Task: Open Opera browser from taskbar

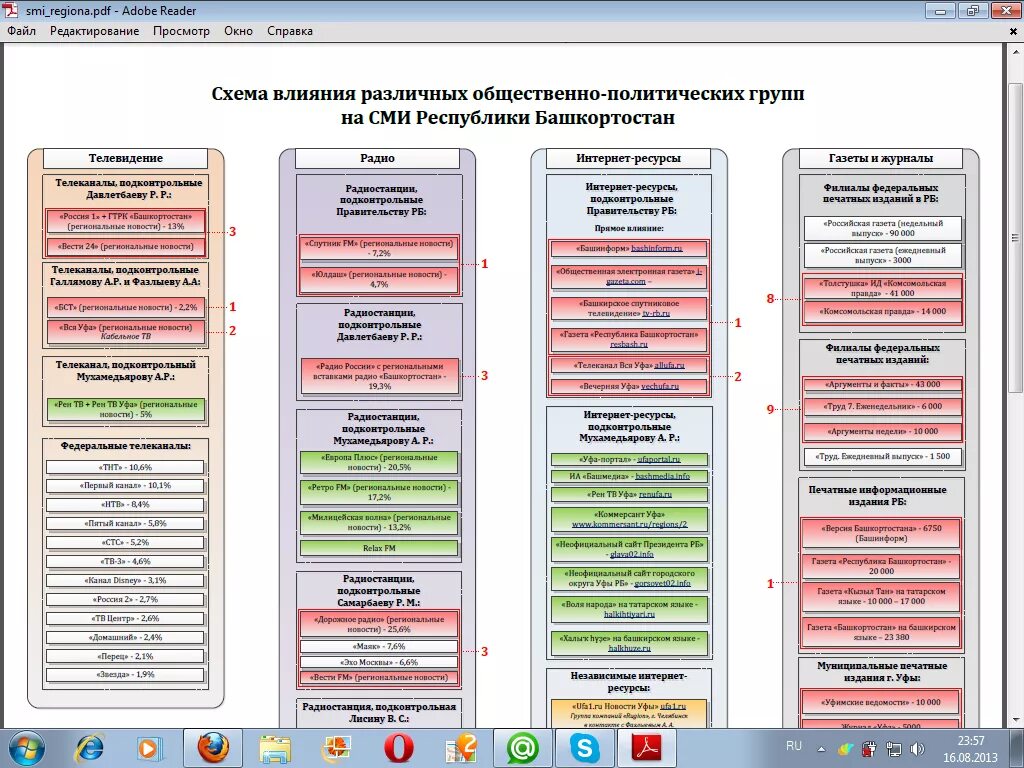Action: (x=399, y=748)
